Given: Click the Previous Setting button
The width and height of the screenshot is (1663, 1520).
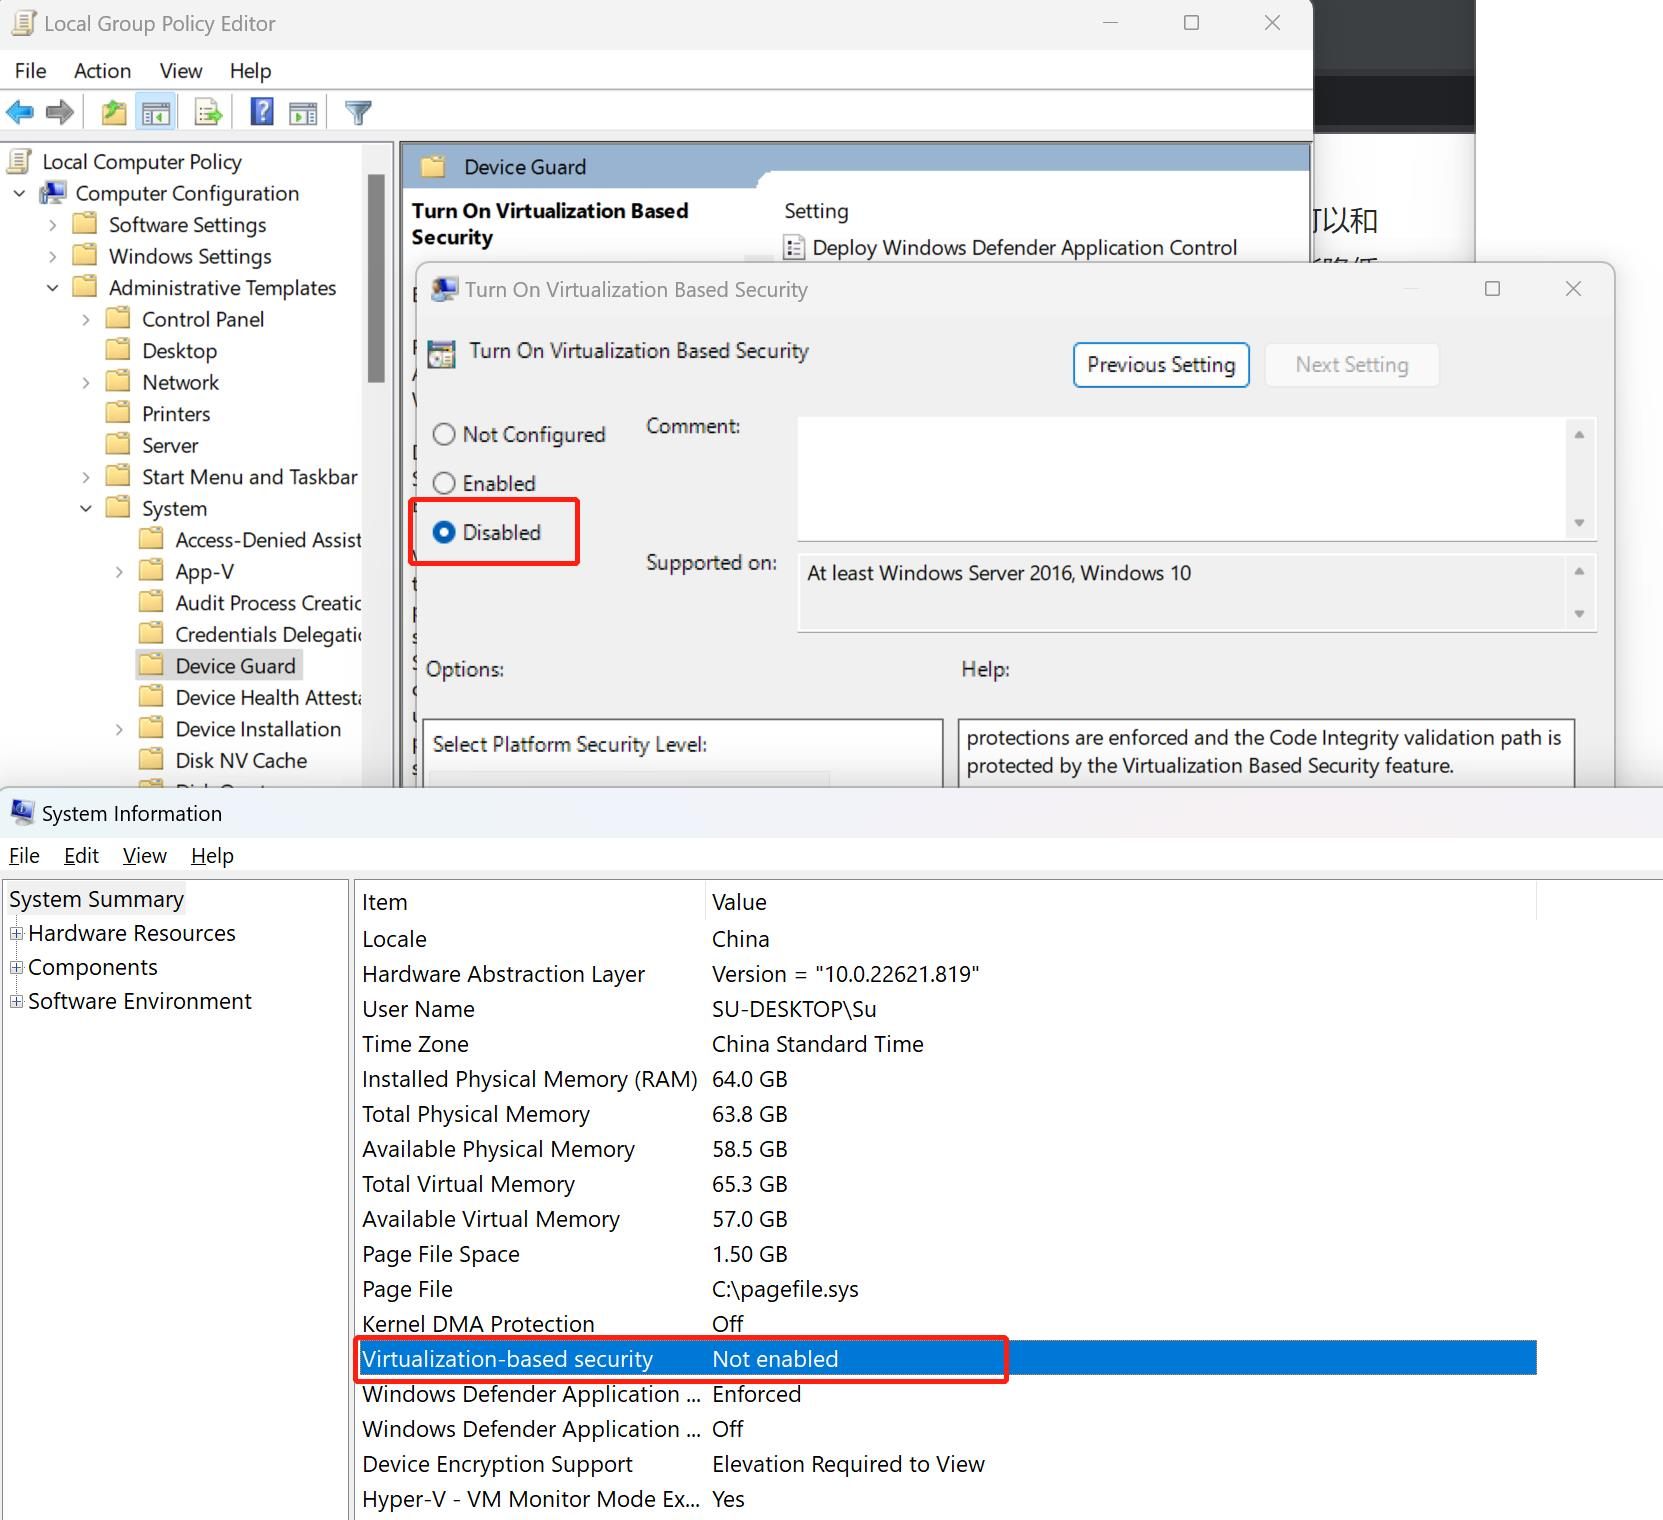Looking at the screenshot, I should (1161, 365).
